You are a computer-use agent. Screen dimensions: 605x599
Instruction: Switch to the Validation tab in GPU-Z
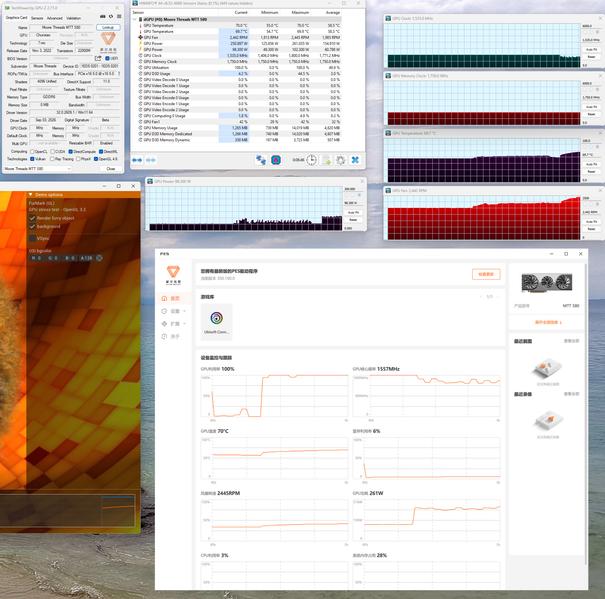click(73, 18)
